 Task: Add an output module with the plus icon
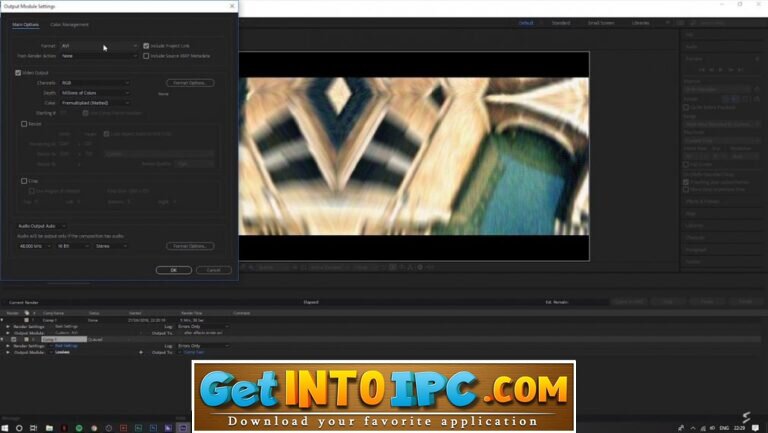[141, 352]
